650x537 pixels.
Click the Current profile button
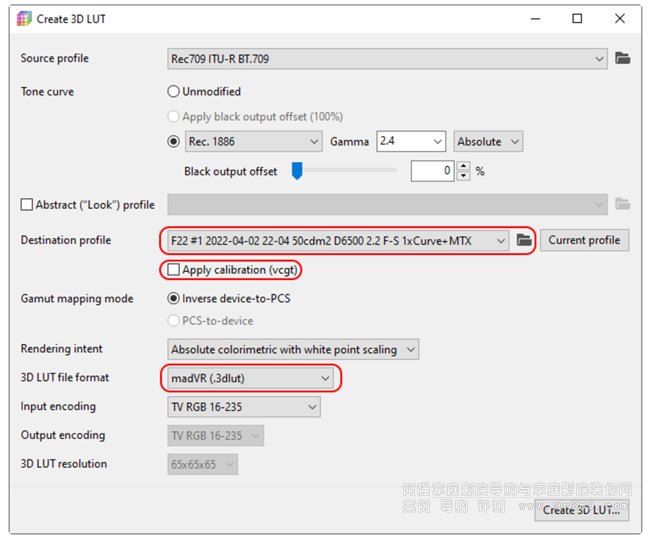584,240
